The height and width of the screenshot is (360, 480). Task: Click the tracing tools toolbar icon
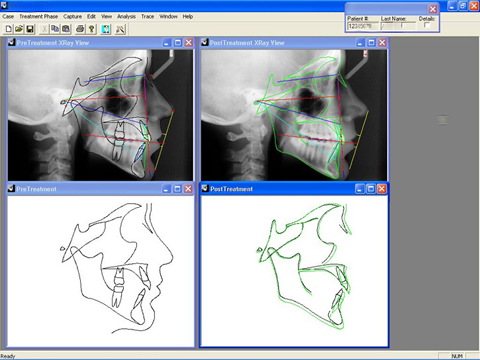click(120, 29)
